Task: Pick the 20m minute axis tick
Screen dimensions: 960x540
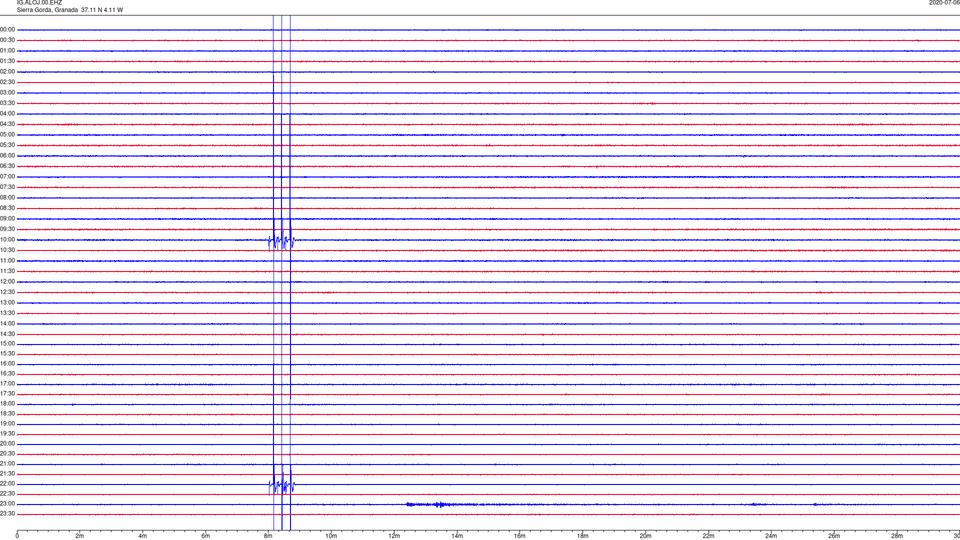Action: 645,536
